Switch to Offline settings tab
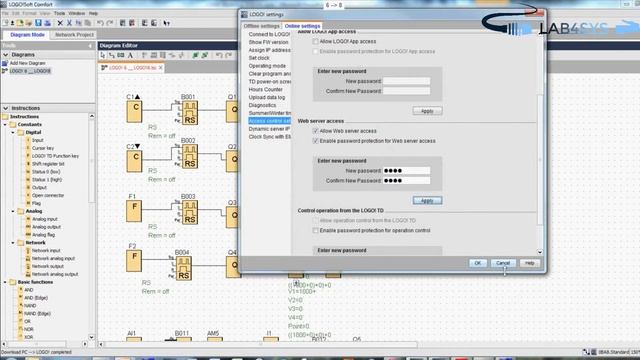Viewport: 640px width, 360px height. [262, 26]
